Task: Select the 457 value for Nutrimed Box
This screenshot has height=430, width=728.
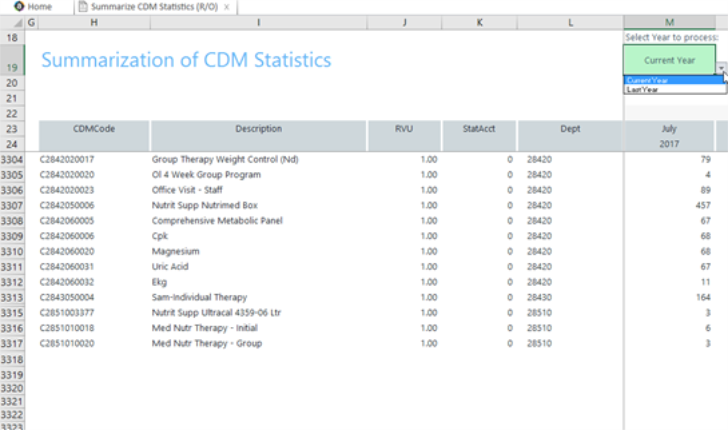Action: coord(702,205)
